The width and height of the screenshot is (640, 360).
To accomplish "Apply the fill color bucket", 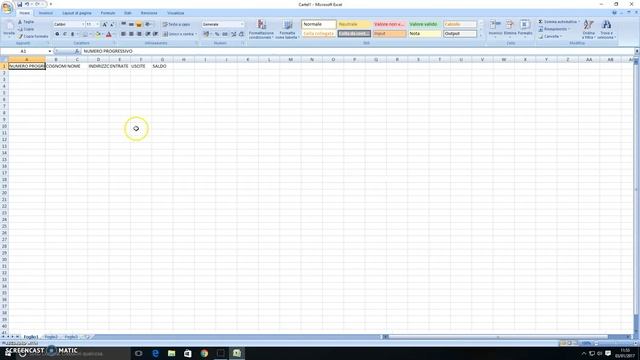I will point(98,35).
